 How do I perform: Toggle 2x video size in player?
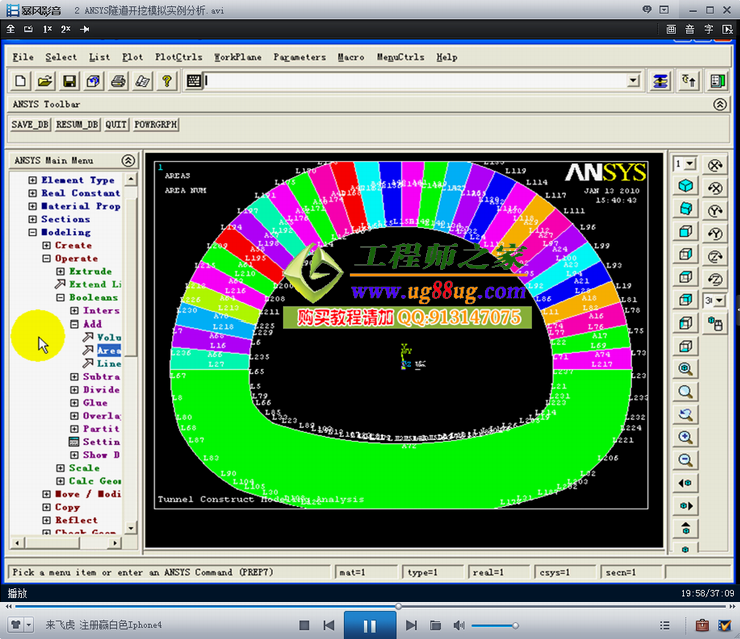click(x=66, y=29)
